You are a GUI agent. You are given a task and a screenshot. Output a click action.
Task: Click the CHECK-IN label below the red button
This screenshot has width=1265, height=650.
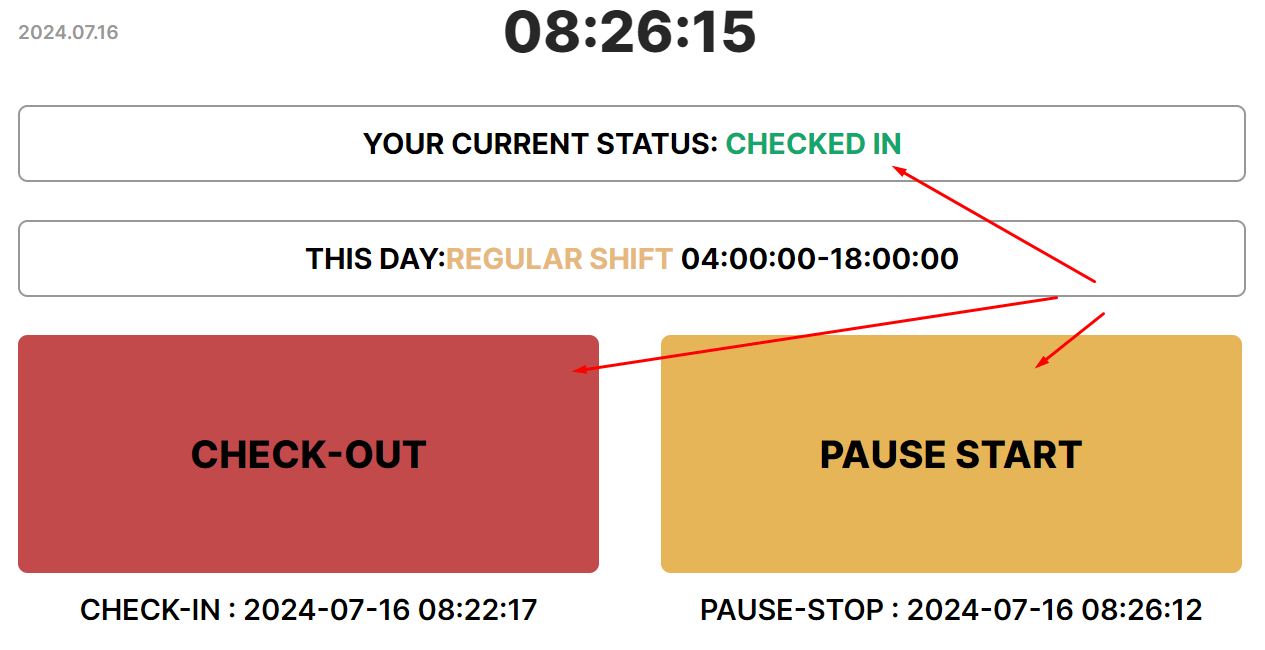click(x=150, y=610)
